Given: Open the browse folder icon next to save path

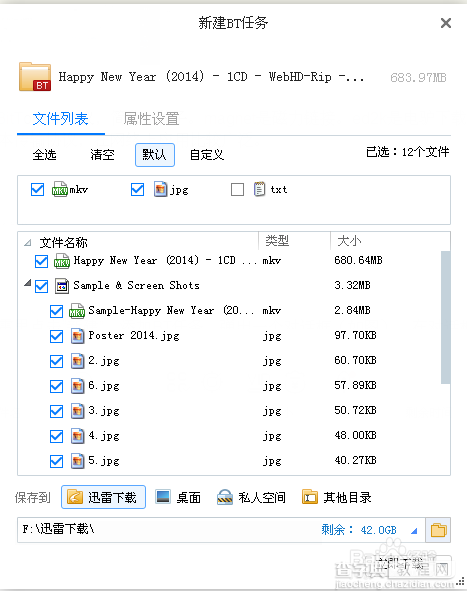Looking at the screenshot, I should click(x=438, y=530).
